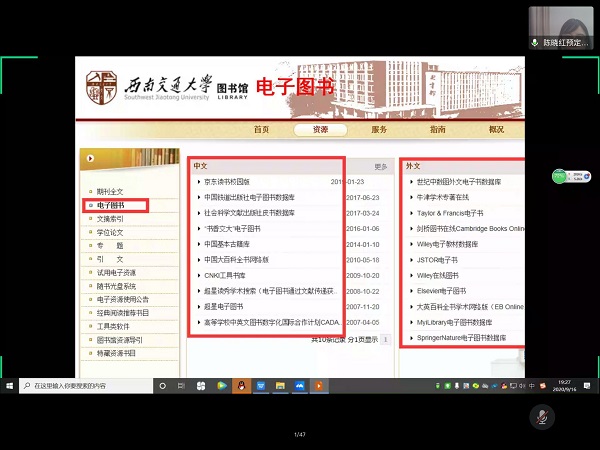Screen dimensions: 600x450
Task: Click the Cortana circle icon on the taskbar
Action: pos(161,385)
